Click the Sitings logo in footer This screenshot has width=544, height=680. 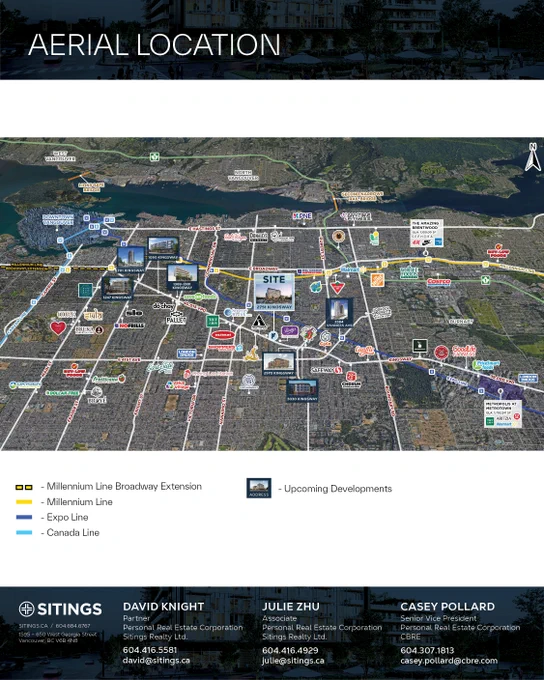tap(60, 609)
